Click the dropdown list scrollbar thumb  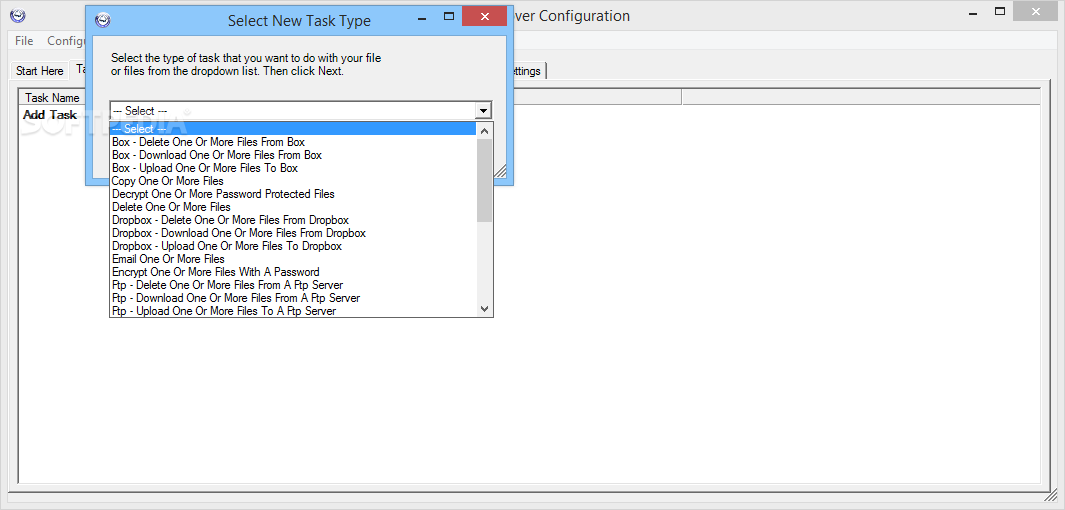pyautogui.click(x=484, y=181)
